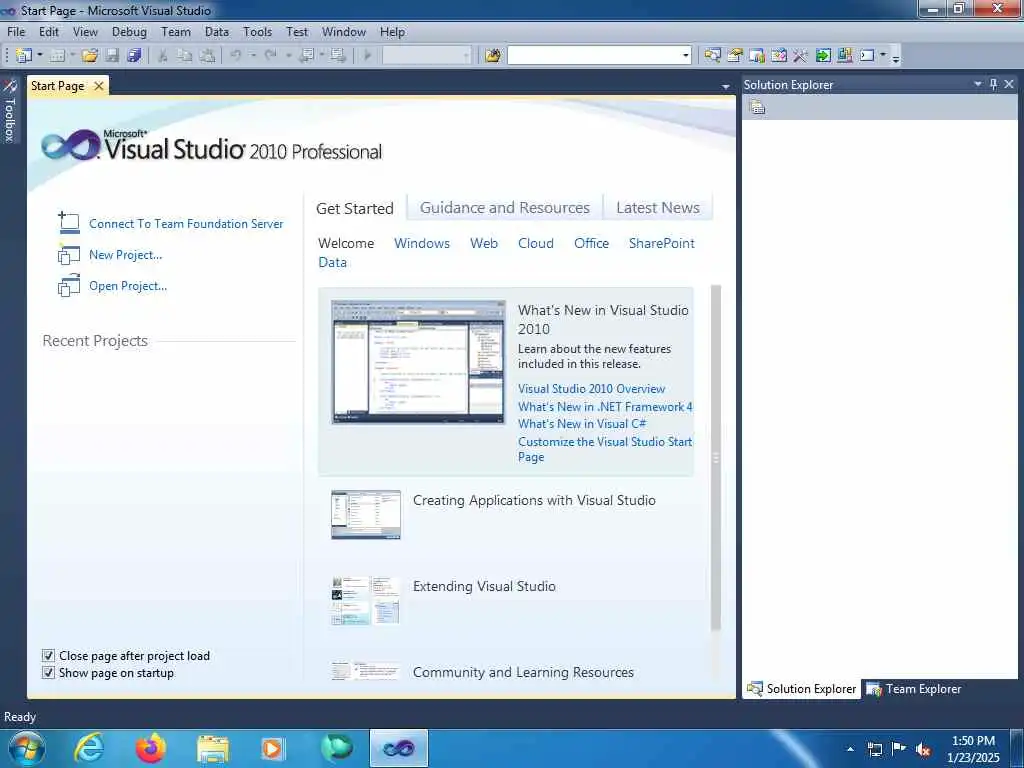Select the Cloud category link
Viewport: 1024px width, 768px height.
(536, 243)
